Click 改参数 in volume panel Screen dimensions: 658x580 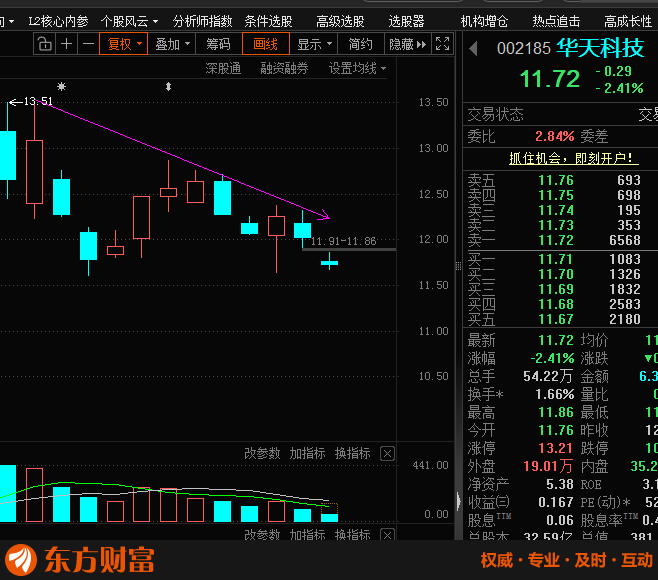click(262, 453)
